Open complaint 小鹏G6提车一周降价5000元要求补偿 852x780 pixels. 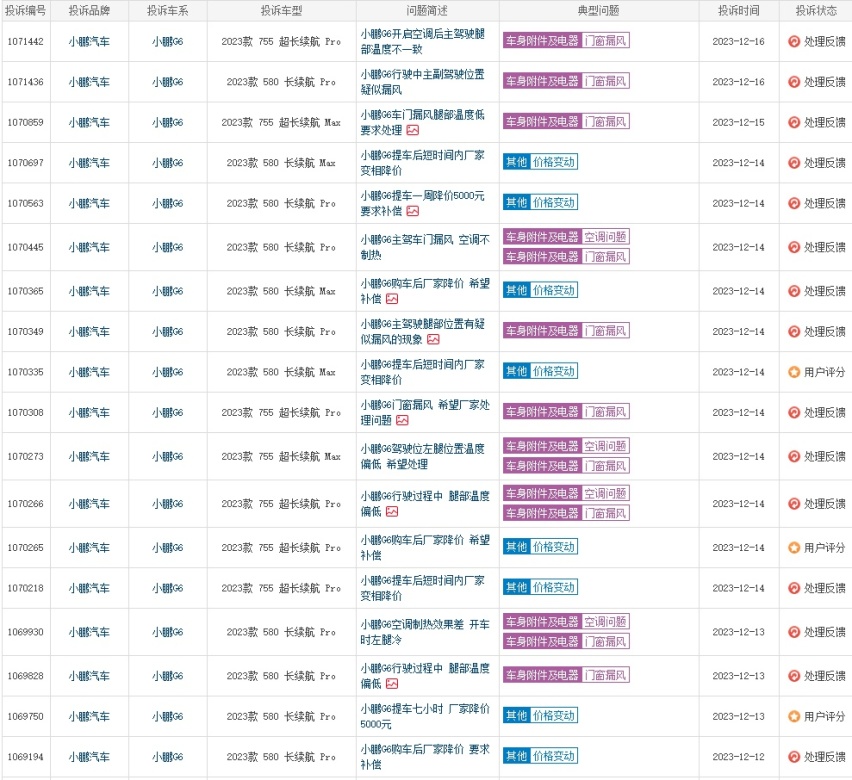point(422,203)
